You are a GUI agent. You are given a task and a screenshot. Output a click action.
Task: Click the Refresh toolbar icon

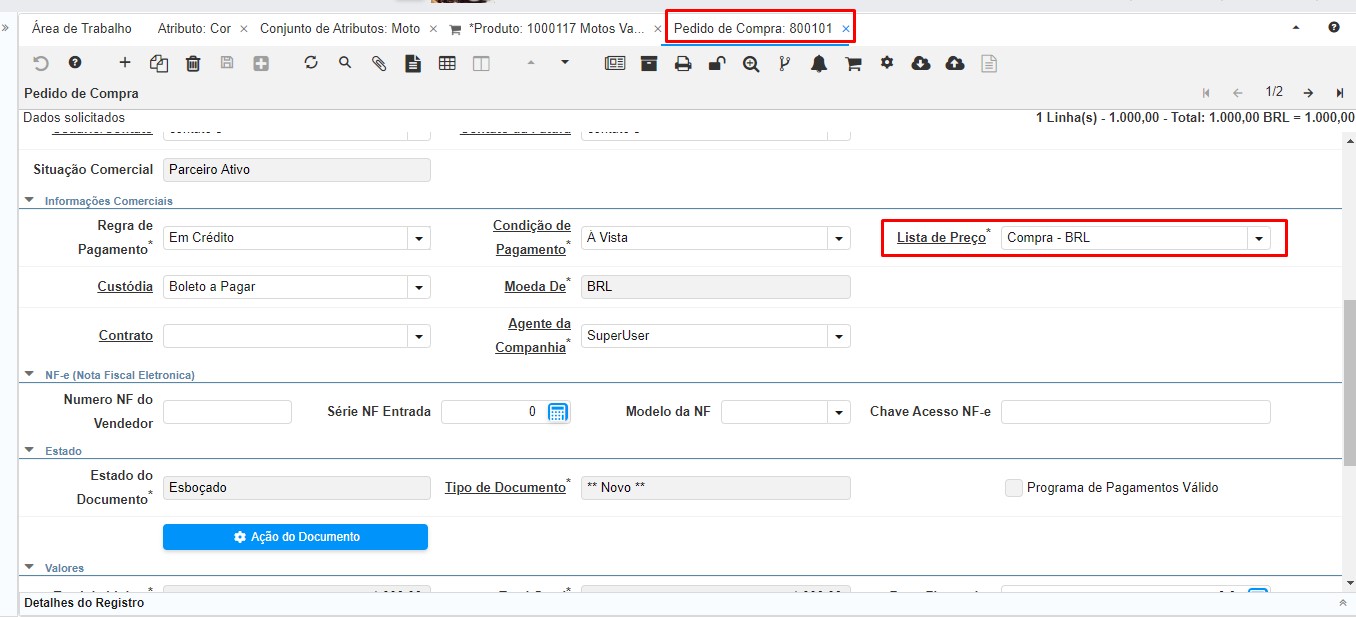tap(311, 63)
